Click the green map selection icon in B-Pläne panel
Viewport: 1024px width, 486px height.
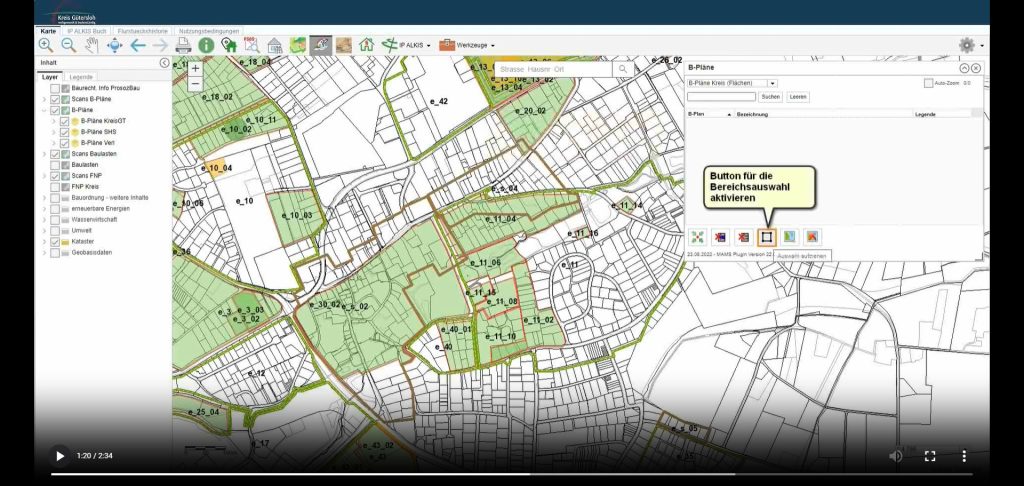click(x=790, y=236)
